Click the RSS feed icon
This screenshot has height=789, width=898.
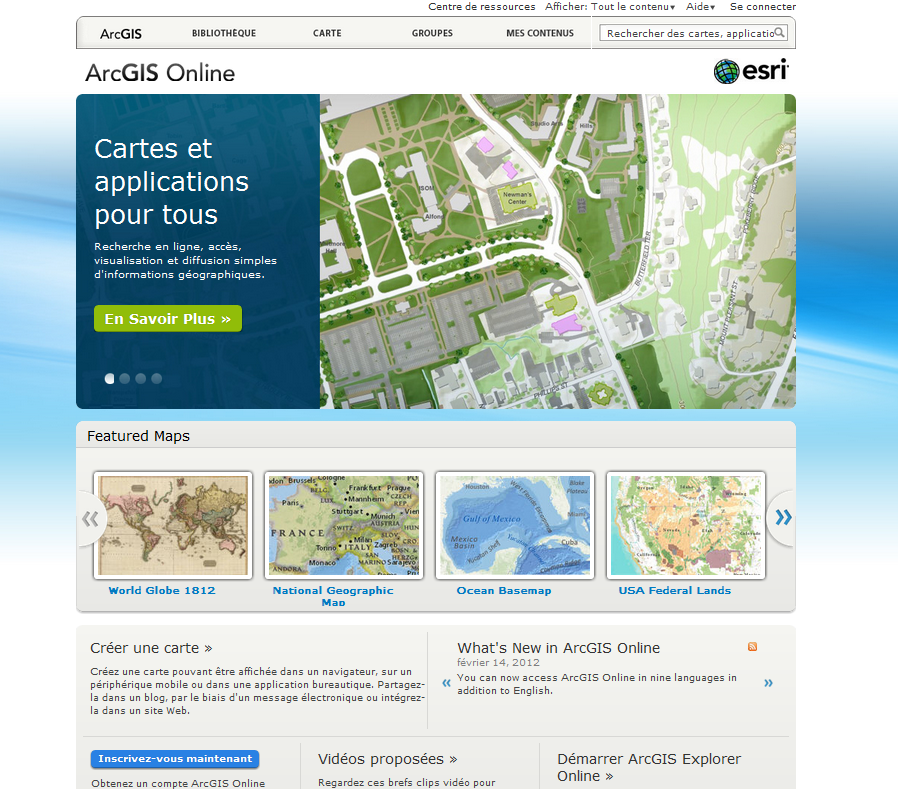[753, 646]
